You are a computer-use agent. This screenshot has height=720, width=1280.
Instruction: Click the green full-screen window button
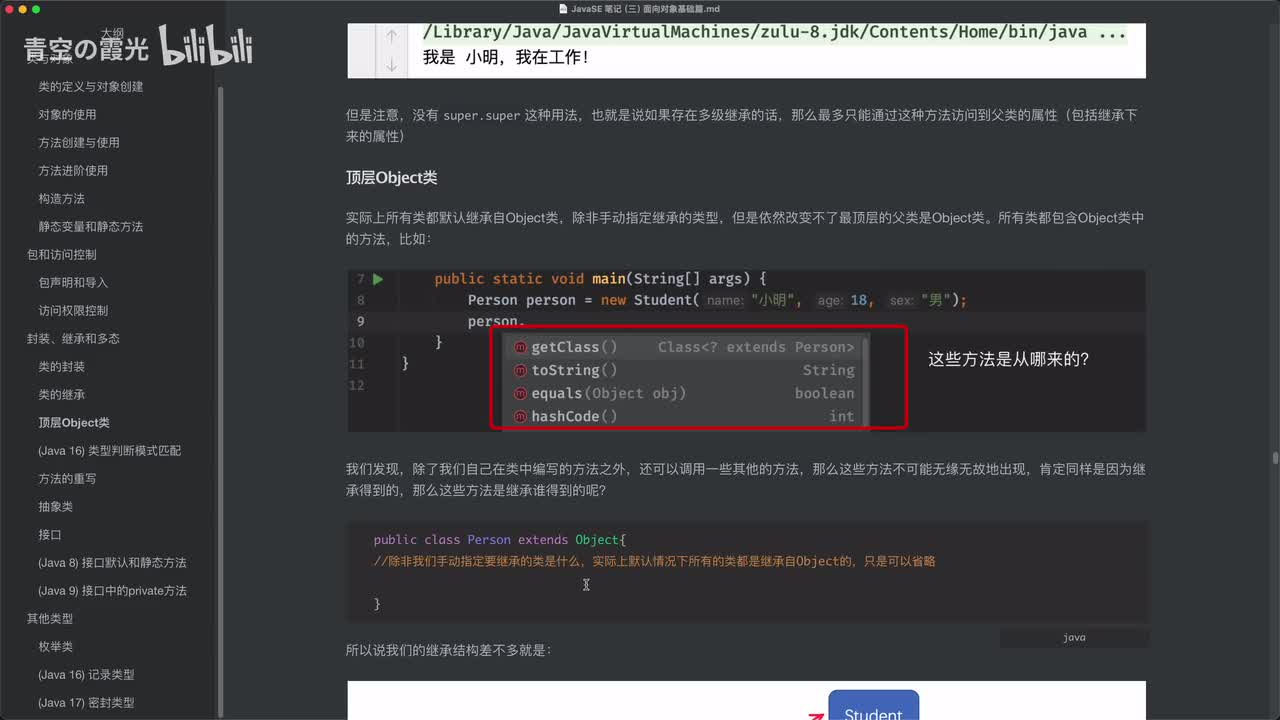coord(36,9)
